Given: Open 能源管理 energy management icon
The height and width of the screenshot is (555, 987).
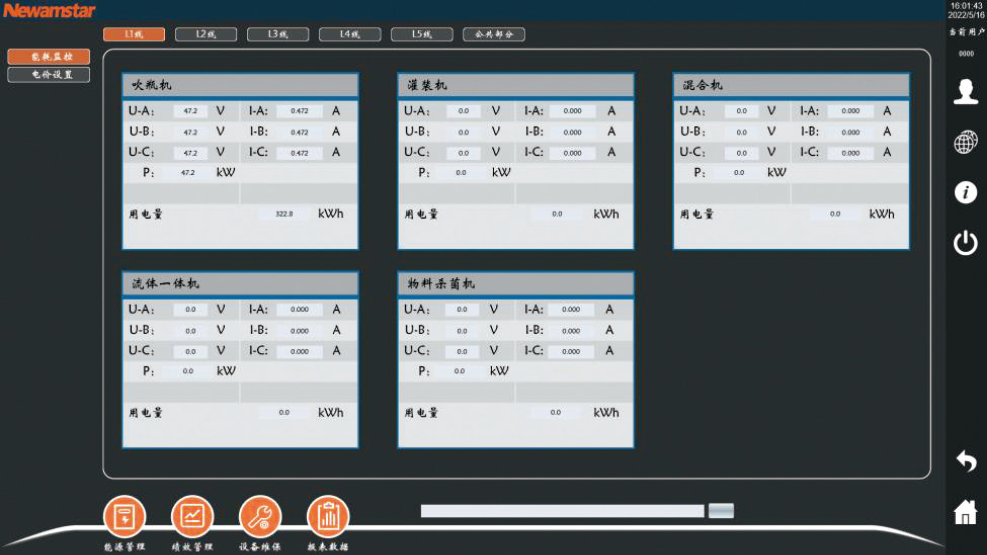Looking at the screenshot, I should [125, 517].
